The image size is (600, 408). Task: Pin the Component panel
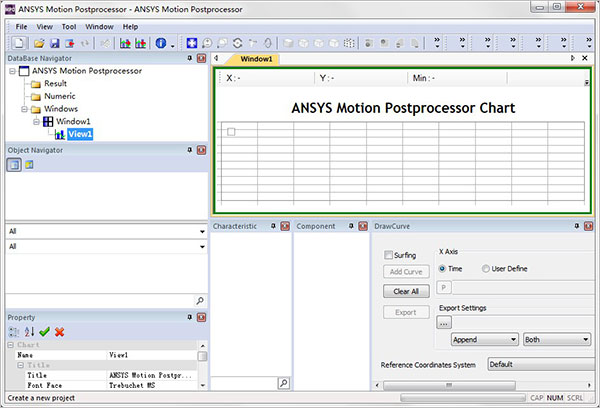(351, 226)
